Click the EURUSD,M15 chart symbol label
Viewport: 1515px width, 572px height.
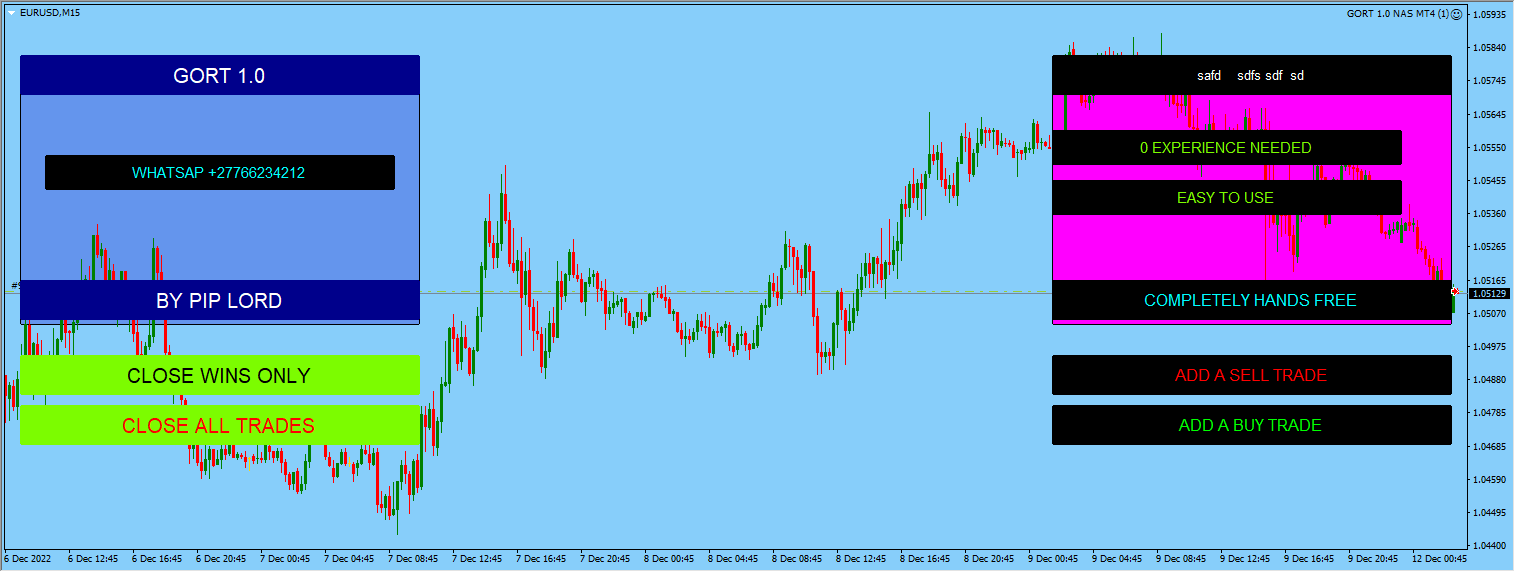pos(50,12)
